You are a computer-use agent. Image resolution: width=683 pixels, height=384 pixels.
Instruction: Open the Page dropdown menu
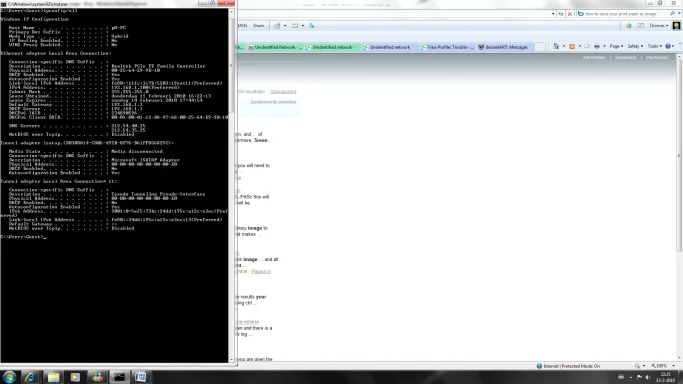point(616,46)
